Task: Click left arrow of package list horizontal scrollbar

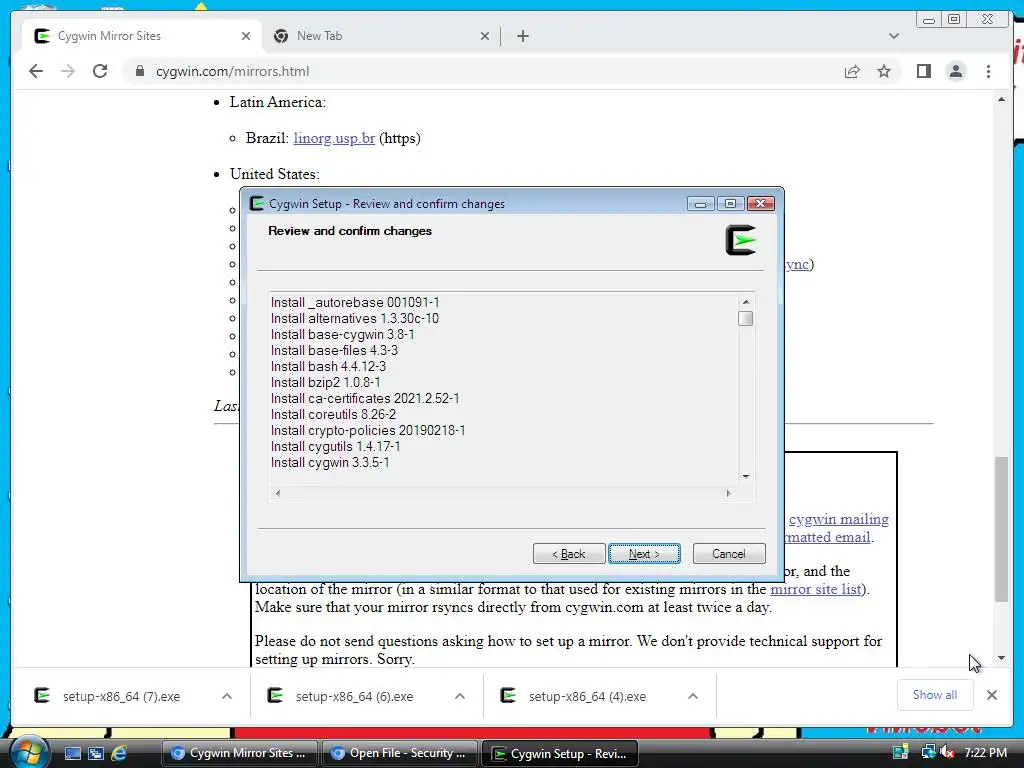Action: (x=278, y=493)
